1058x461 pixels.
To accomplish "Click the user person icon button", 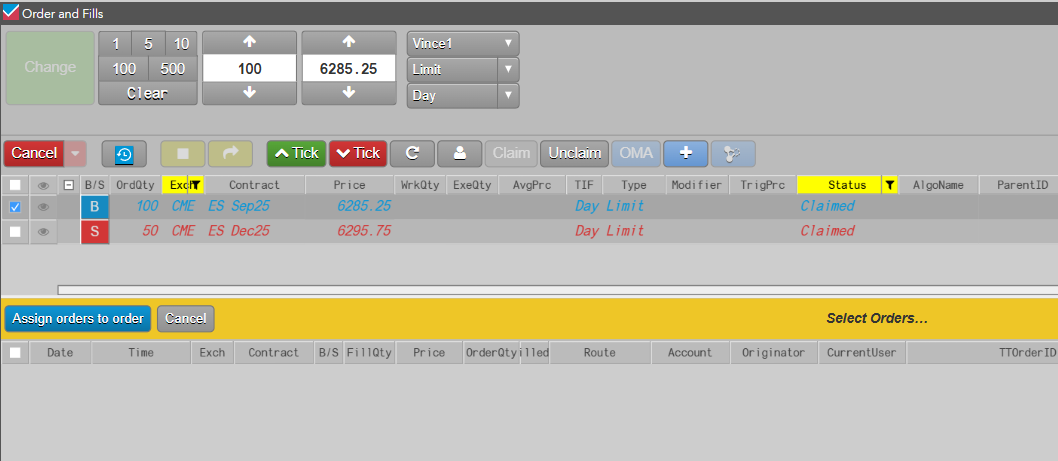I will [x=460, y=153].
